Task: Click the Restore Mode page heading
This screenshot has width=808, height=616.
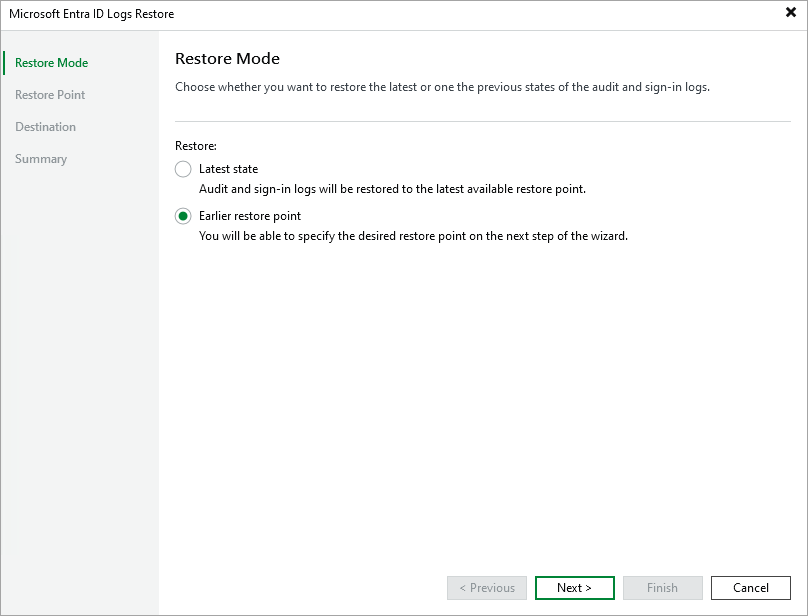Action: [228, 58]
